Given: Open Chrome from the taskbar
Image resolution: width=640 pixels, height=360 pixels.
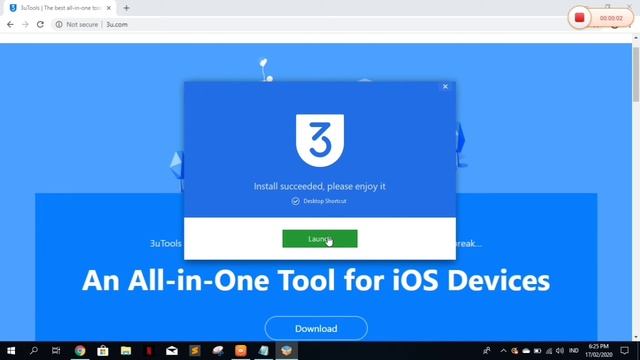Looking at the screenshot, I should (80, 351).
